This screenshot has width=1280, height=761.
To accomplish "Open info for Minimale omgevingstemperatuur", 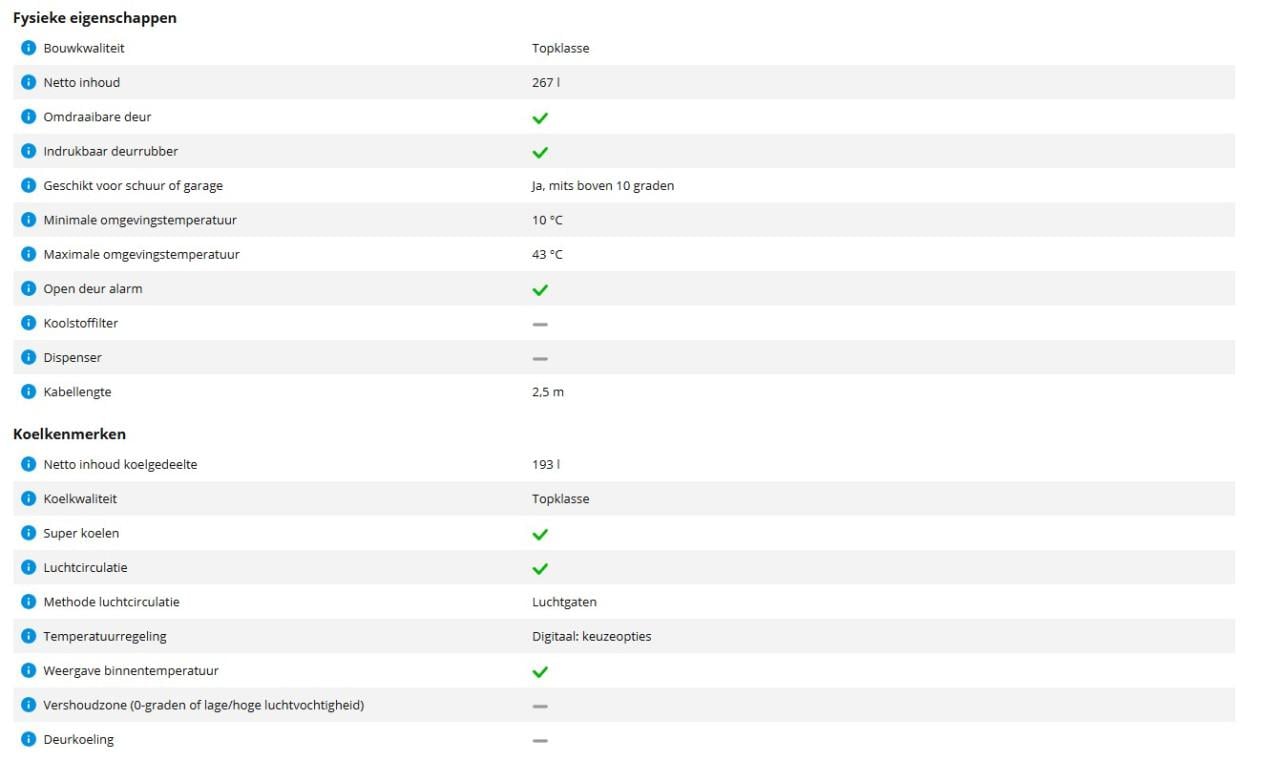I will [28, 219].
